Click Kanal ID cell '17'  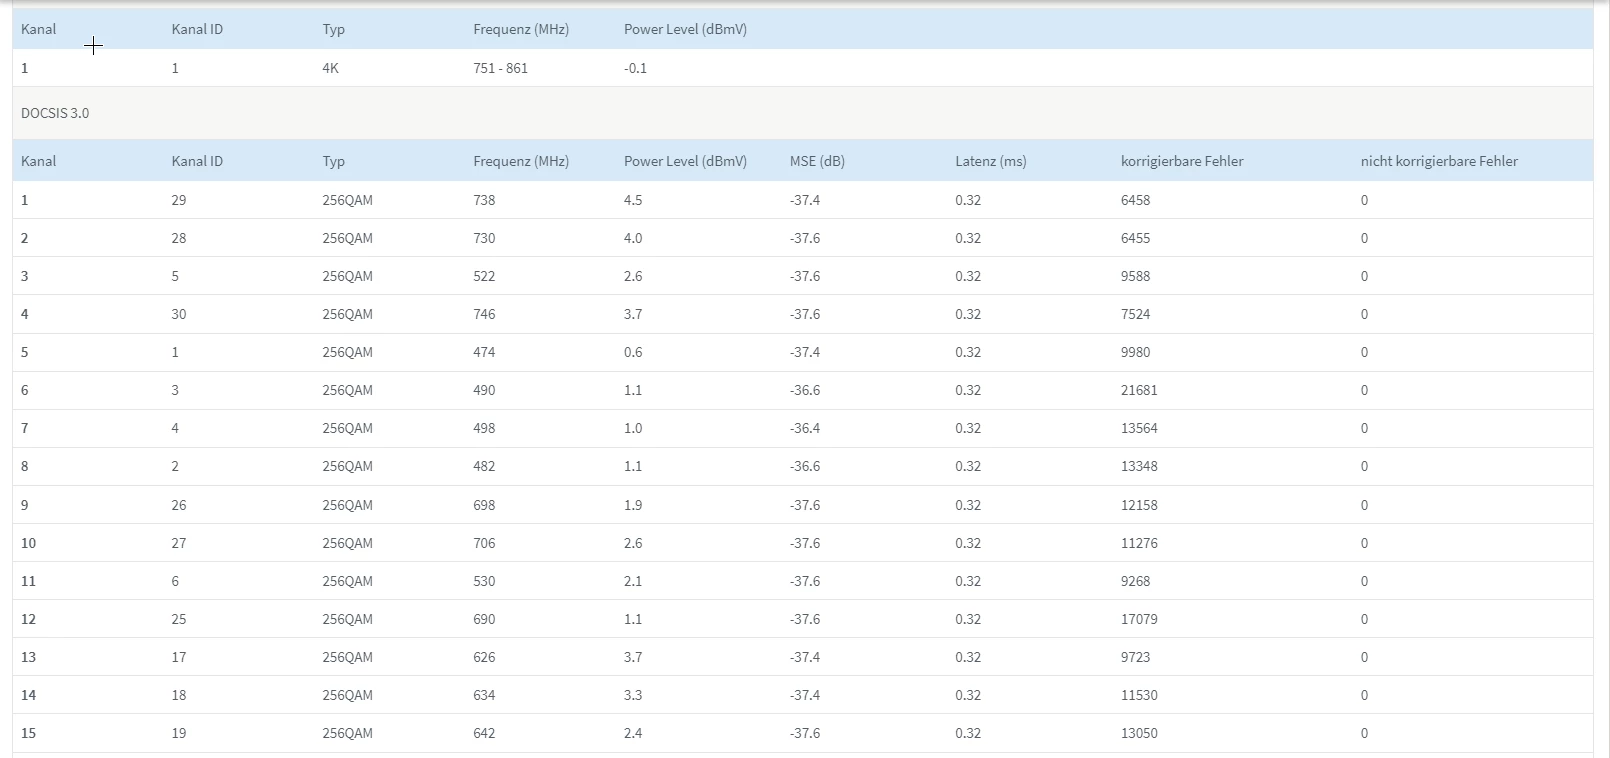point(179,657)
